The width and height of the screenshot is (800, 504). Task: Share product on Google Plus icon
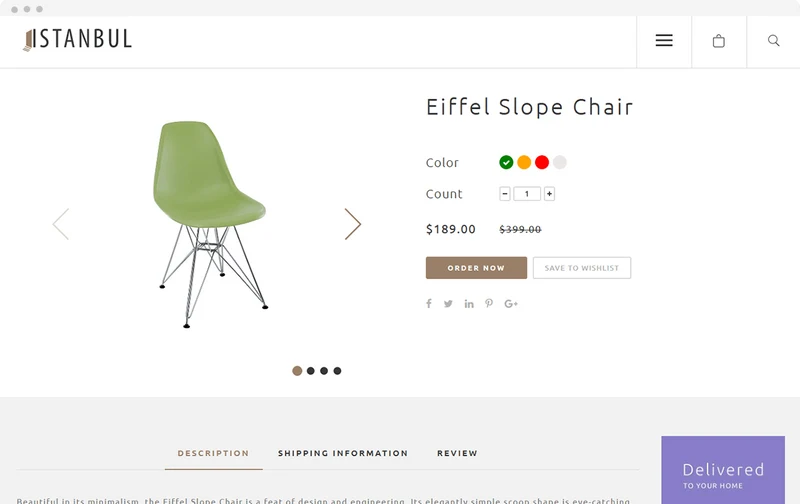pos(511,304)
